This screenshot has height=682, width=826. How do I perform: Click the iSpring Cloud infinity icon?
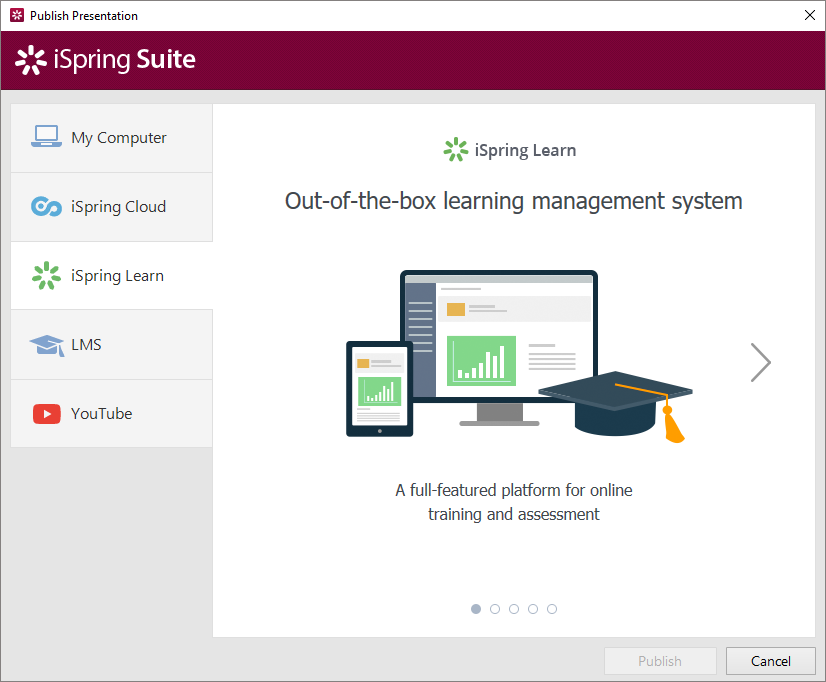tap(46, 206)
